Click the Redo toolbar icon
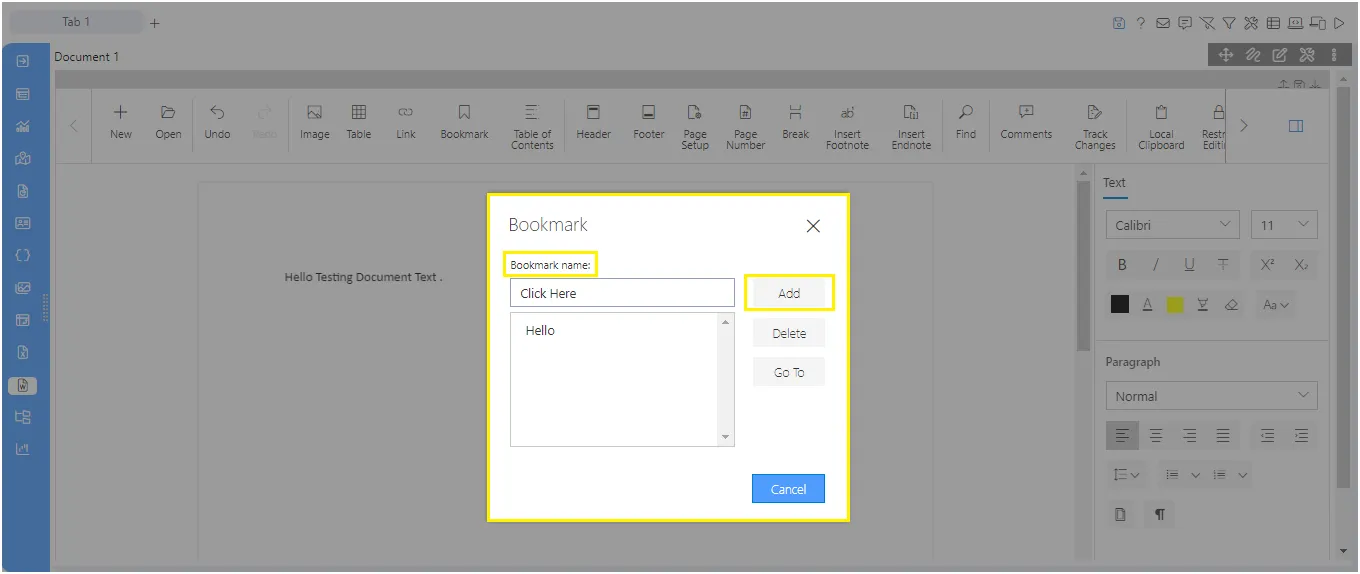Image resolution: width=1360 pixels, height=574 pixels. 264,124
